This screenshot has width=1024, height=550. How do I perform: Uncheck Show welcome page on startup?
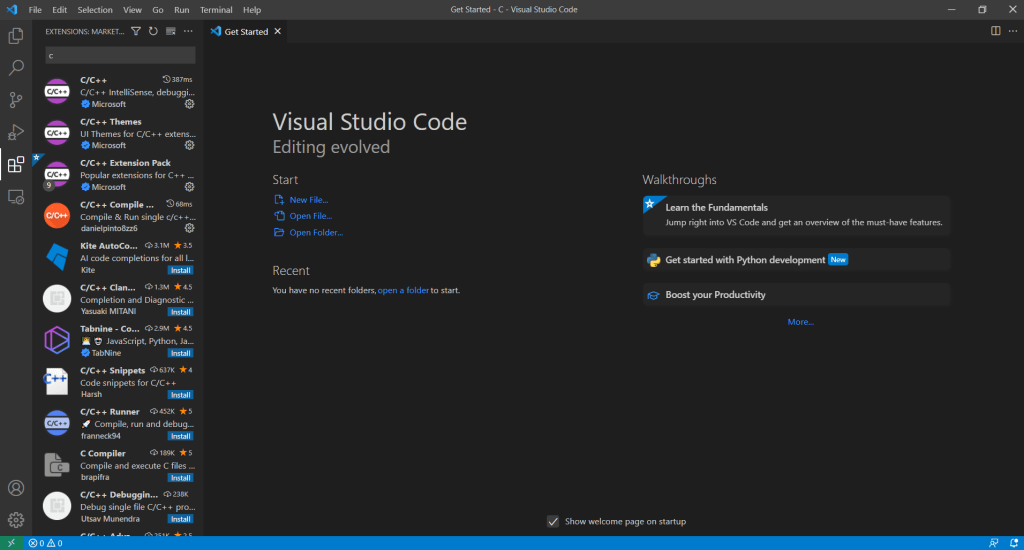click(553, 521)
